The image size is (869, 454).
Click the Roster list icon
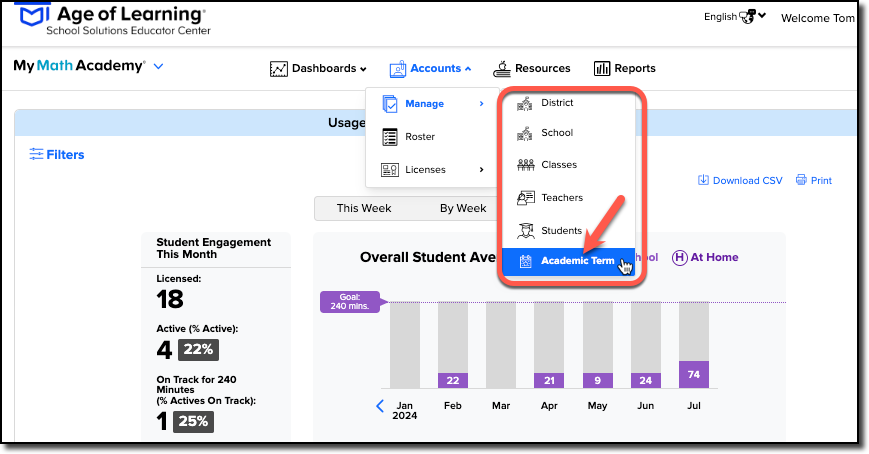pyautogui.click(x=390, y=137)
